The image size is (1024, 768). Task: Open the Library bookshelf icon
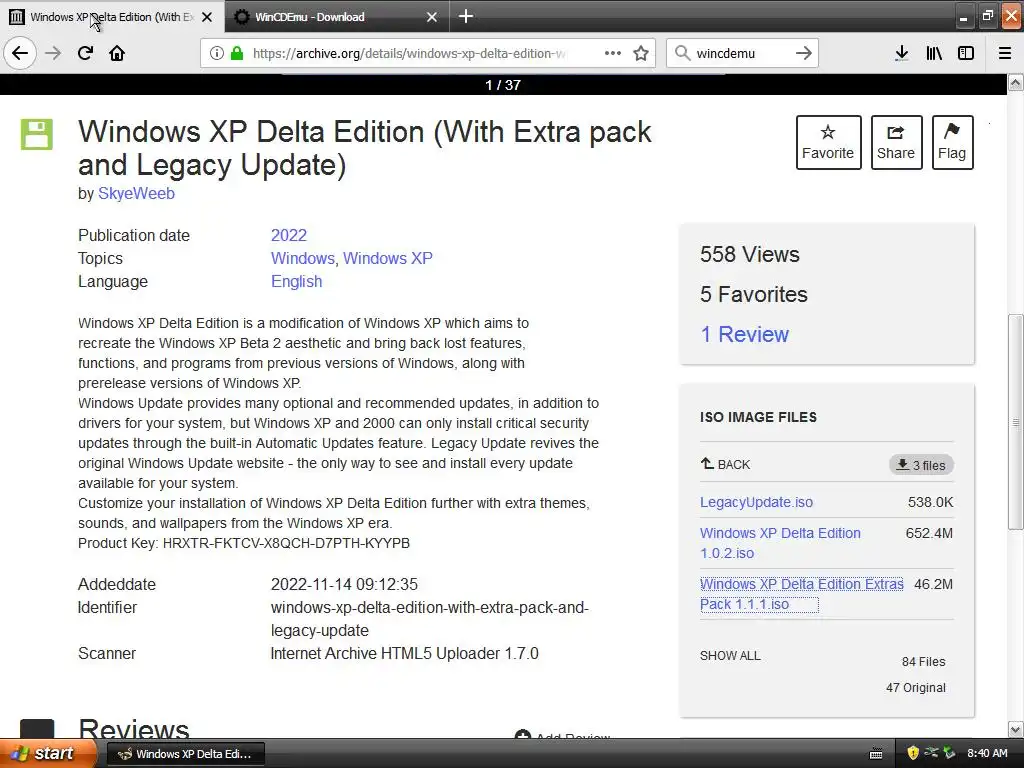click(x=934, y=53)
